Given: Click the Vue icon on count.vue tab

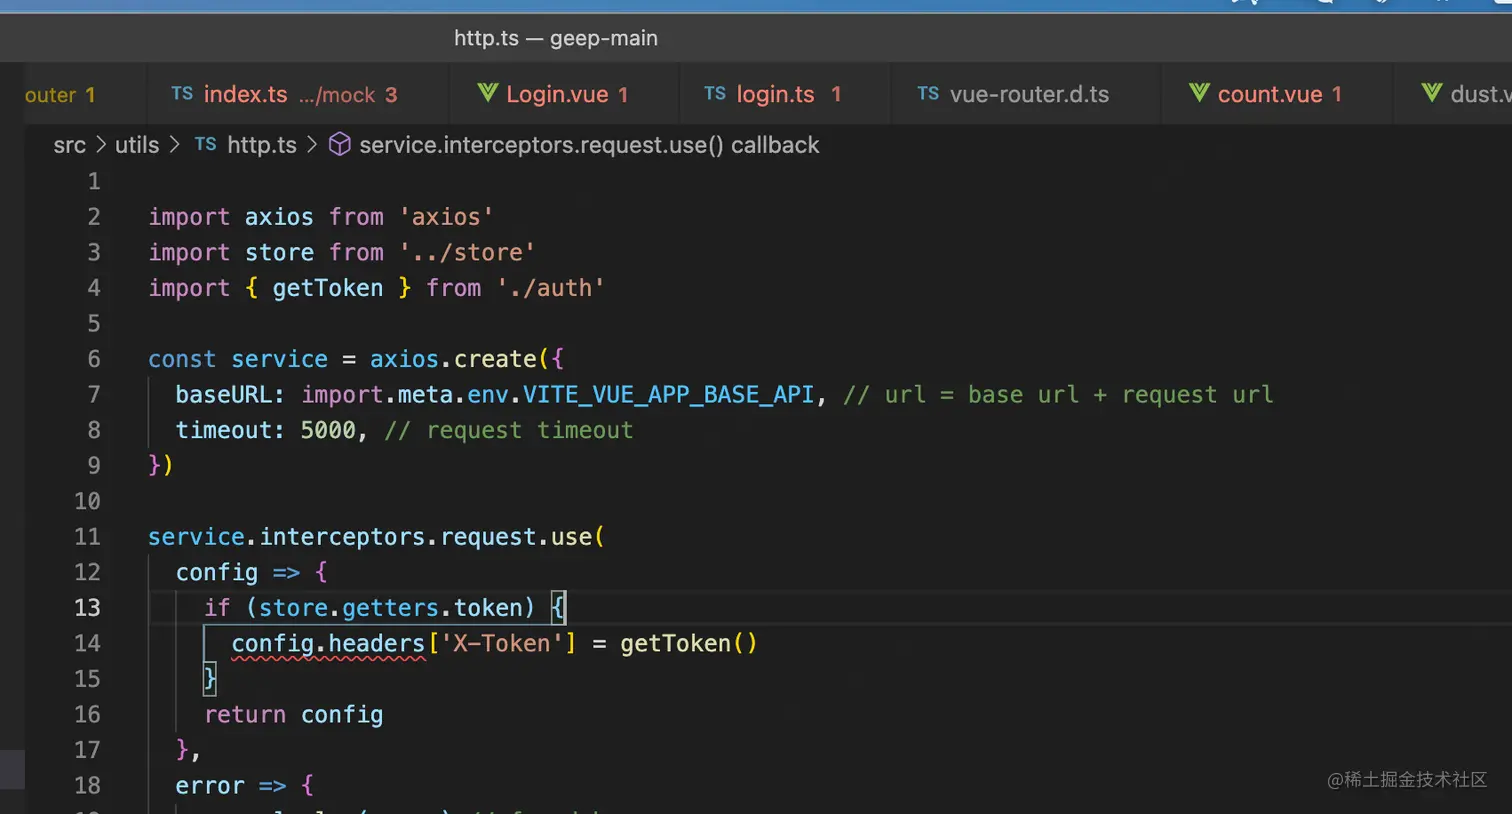Looking at the screenshot, I should pos(1199,93).
